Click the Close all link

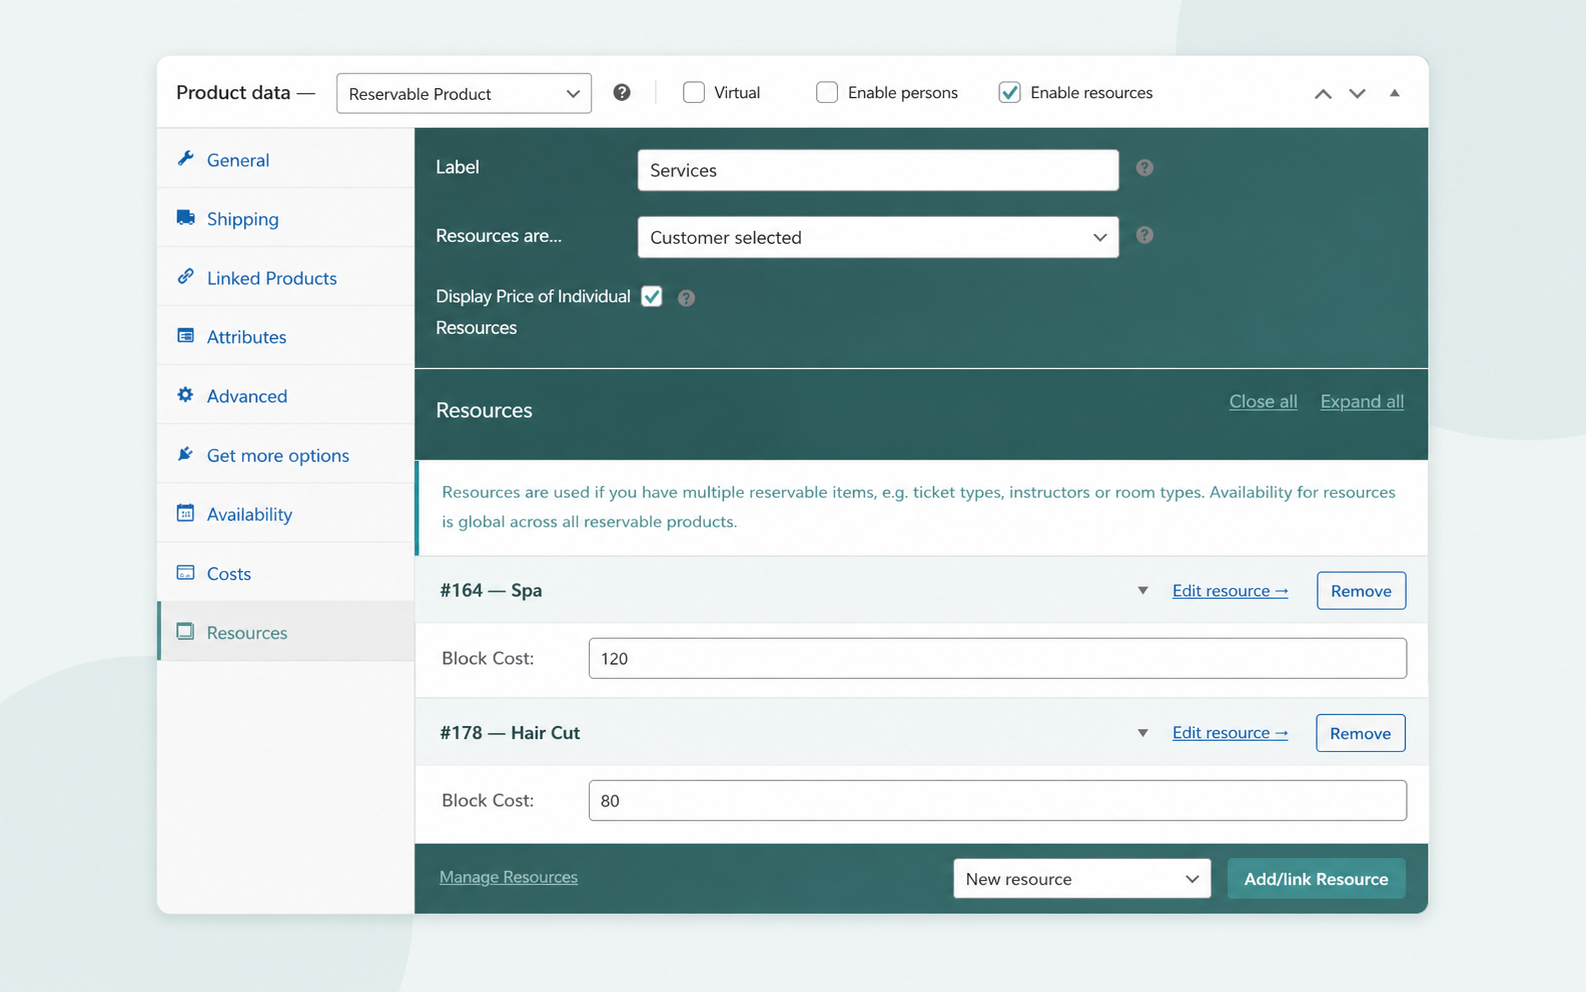tap(1263, 401)
